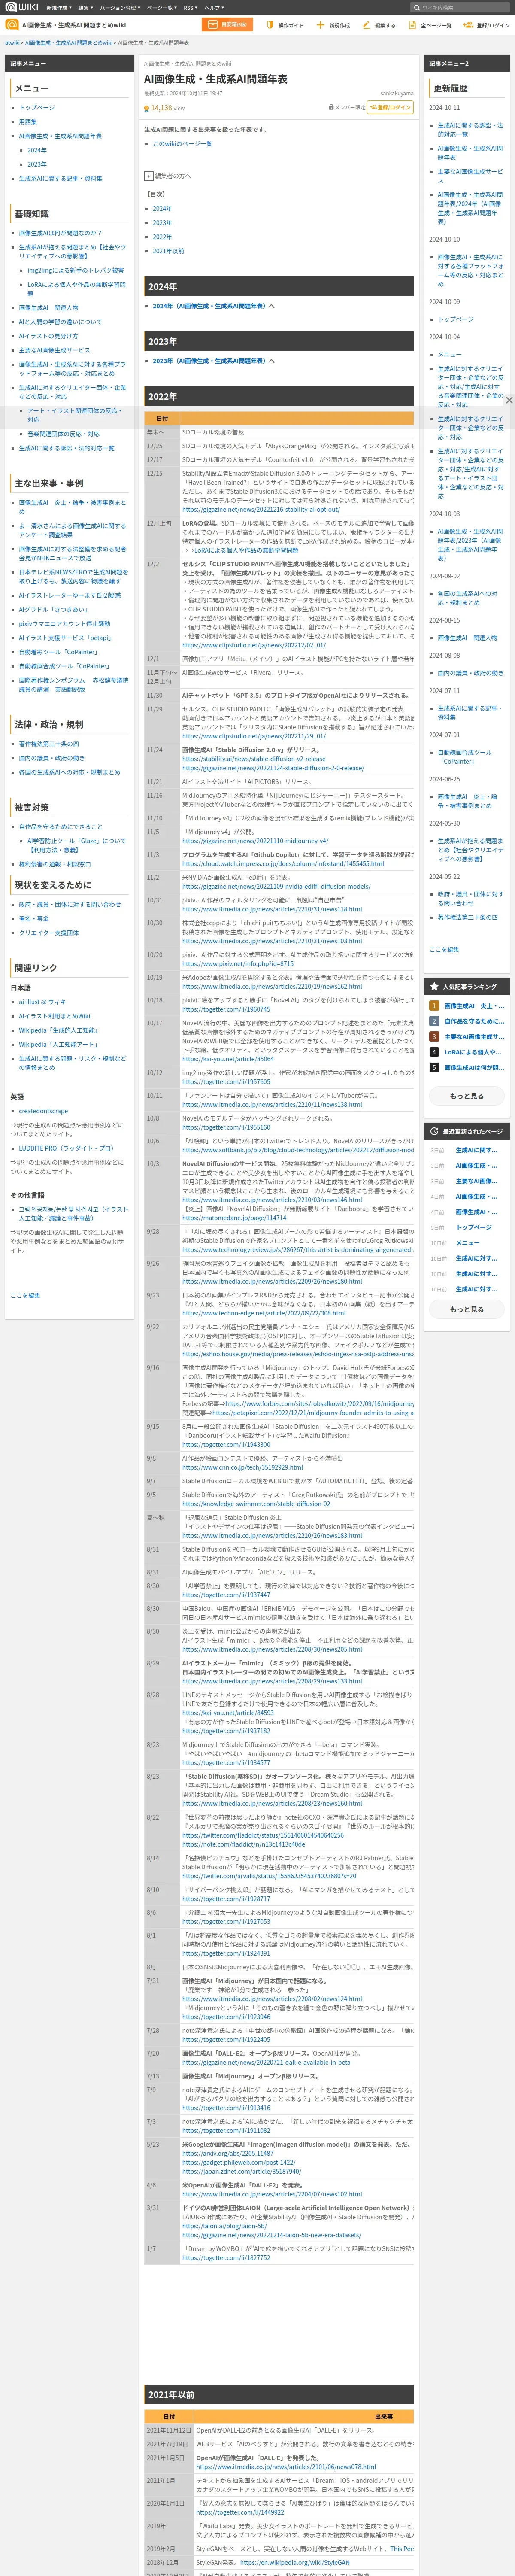Screen dimensions: 515x2576
Task: Expand the 編集者の方へ plus toggle
Action: click(x=149, y=176)
